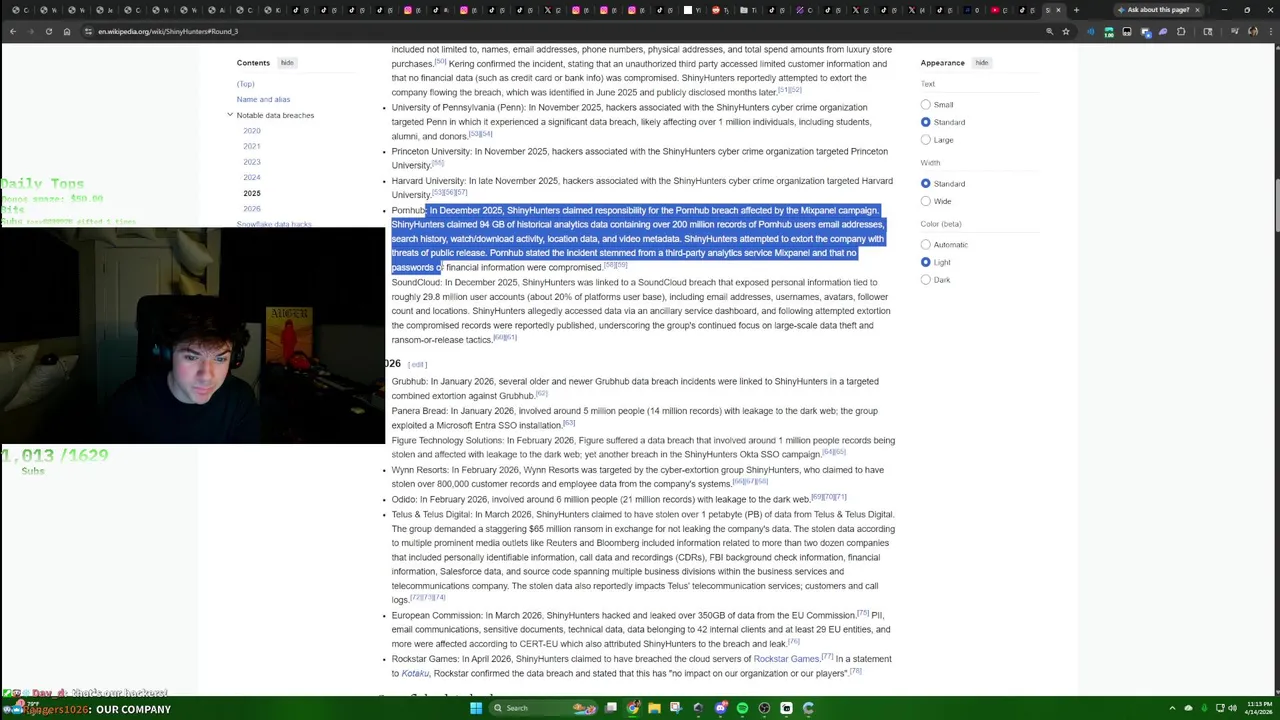Click the network icon in system tray
This screenshot has width=1280, height=720.
coord(1220,708)
